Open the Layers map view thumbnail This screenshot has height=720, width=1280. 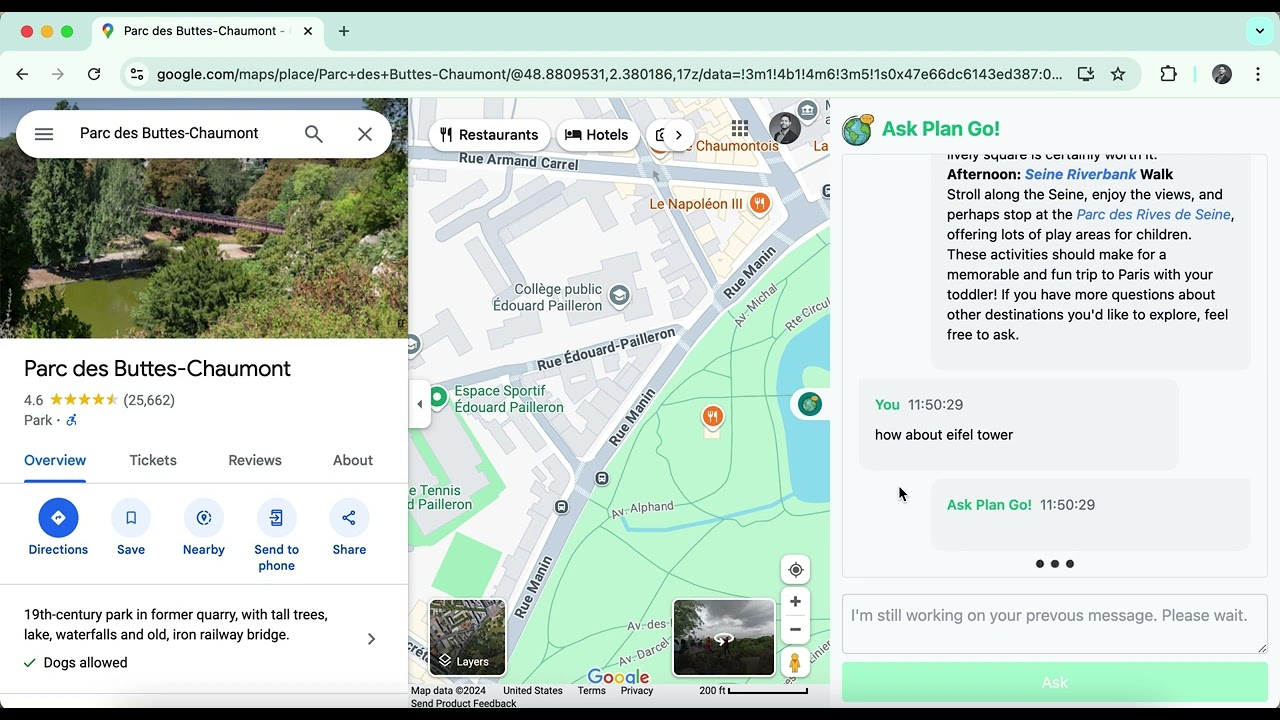[x=468, y=638]
